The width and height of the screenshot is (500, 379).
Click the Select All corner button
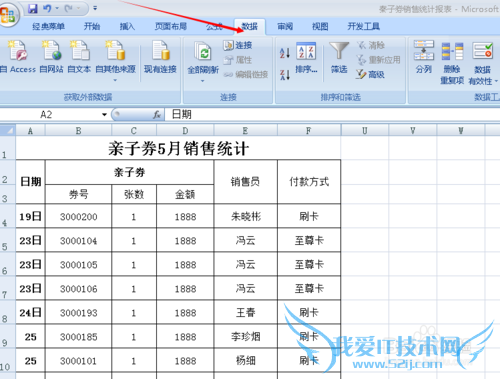tap(8, 130)
